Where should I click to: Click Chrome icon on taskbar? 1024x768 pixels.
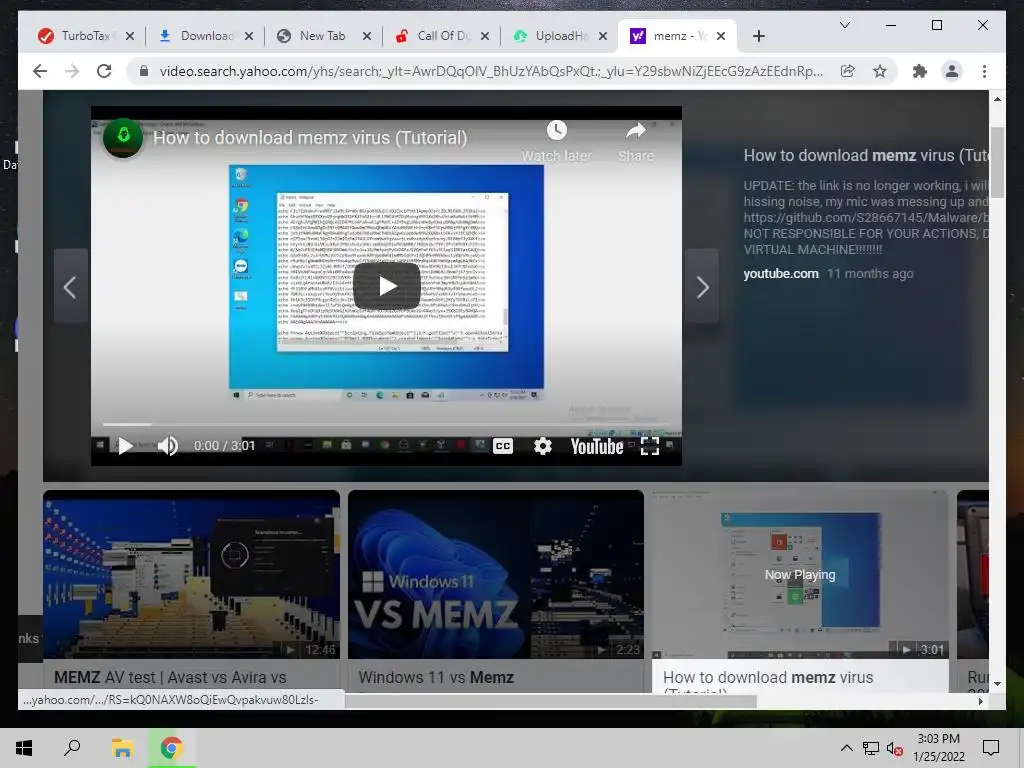[171, 748]
